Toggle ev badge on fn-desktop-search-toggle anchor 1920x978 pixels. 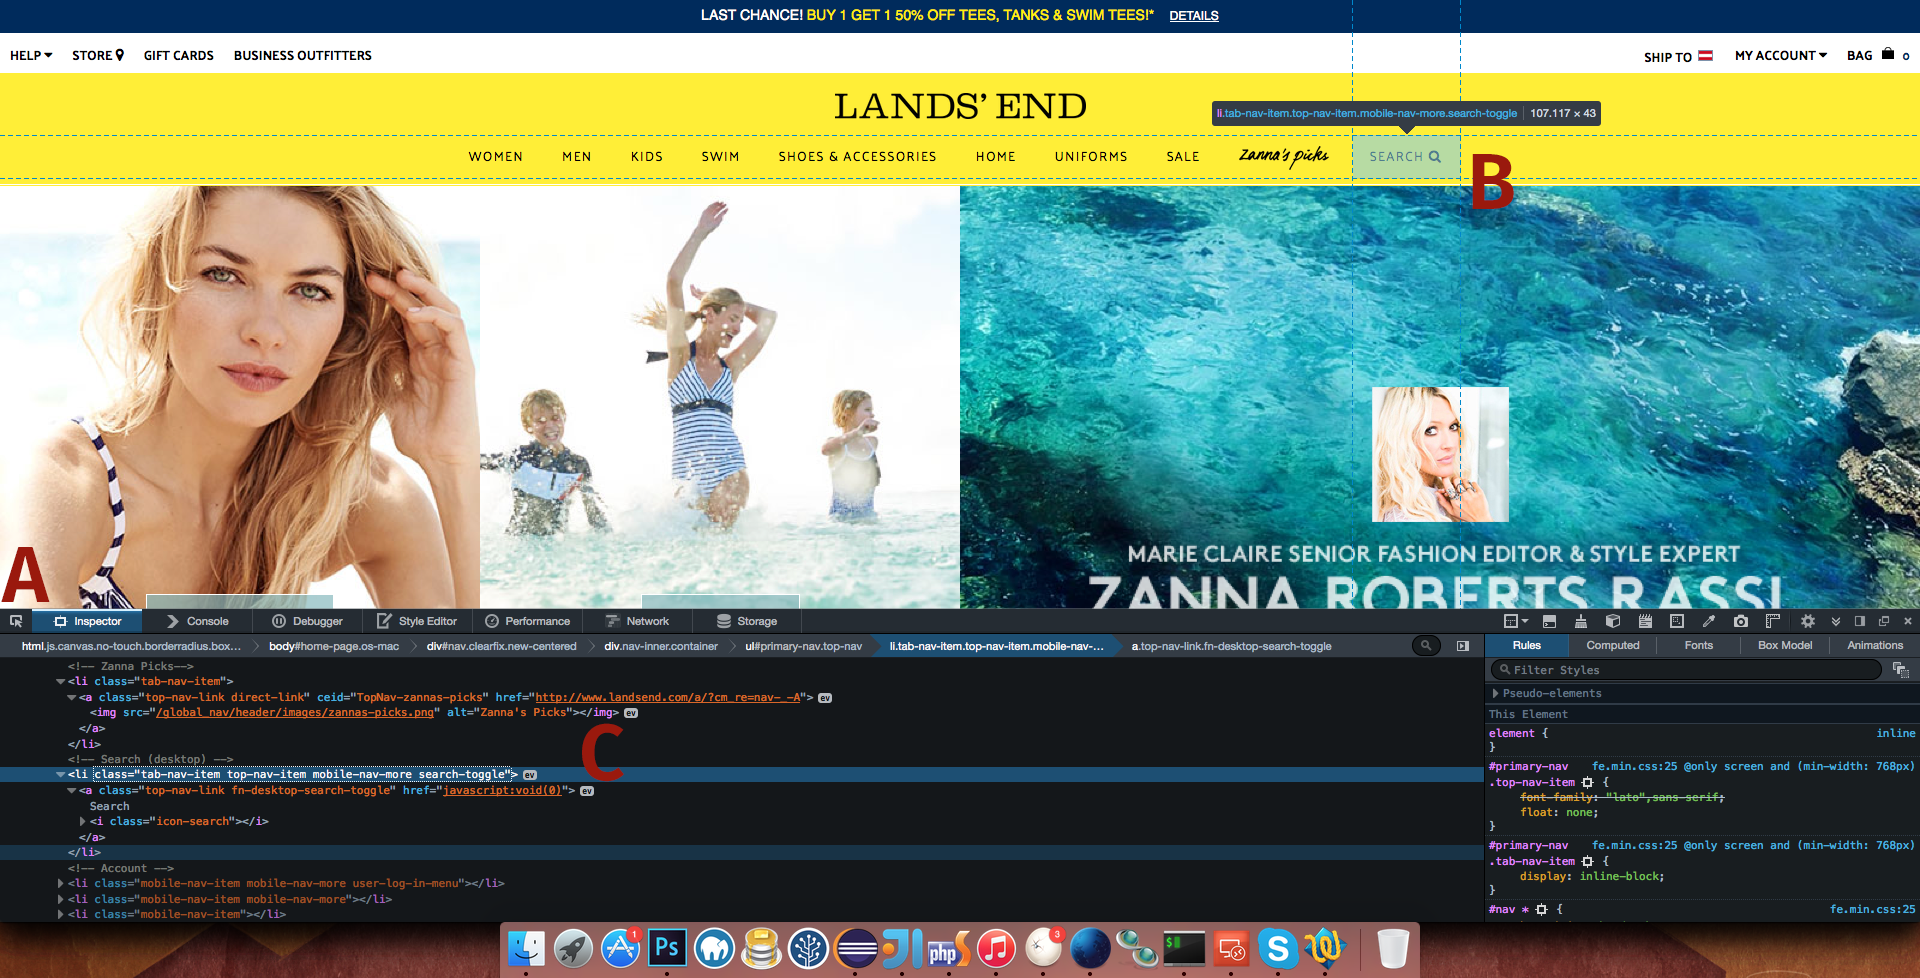[x=587, y=791]
